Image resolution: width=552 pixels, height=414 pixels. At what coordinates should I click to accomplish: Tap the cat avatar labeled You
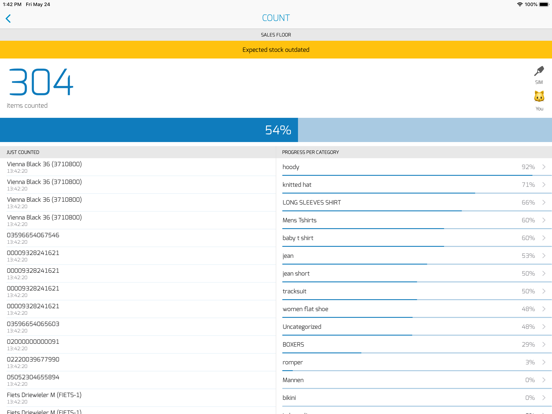point(539,96)
